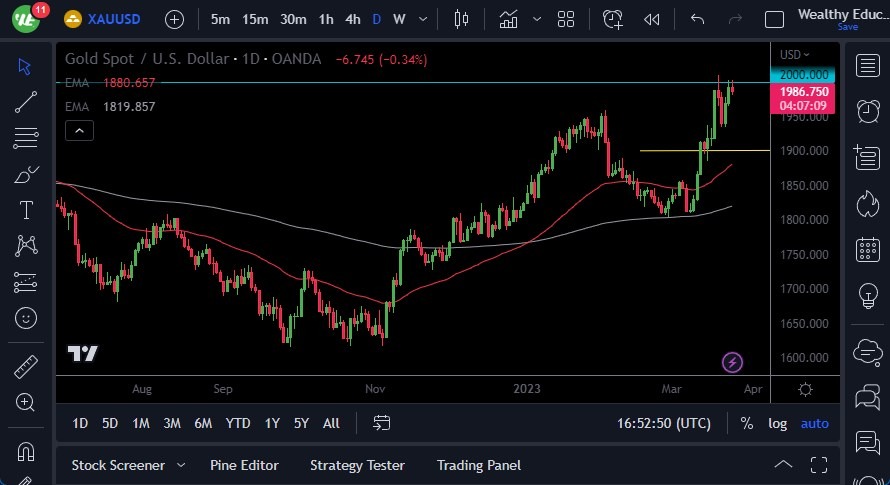Select the text annotation tool
This screenshot has width=890, height=485.
click(x=26, y=210)
